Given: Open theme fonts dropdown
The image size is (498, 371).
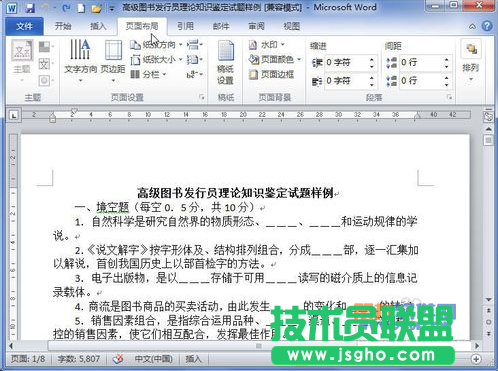Looking at the screenshot, I should click(x=46, y=63).
